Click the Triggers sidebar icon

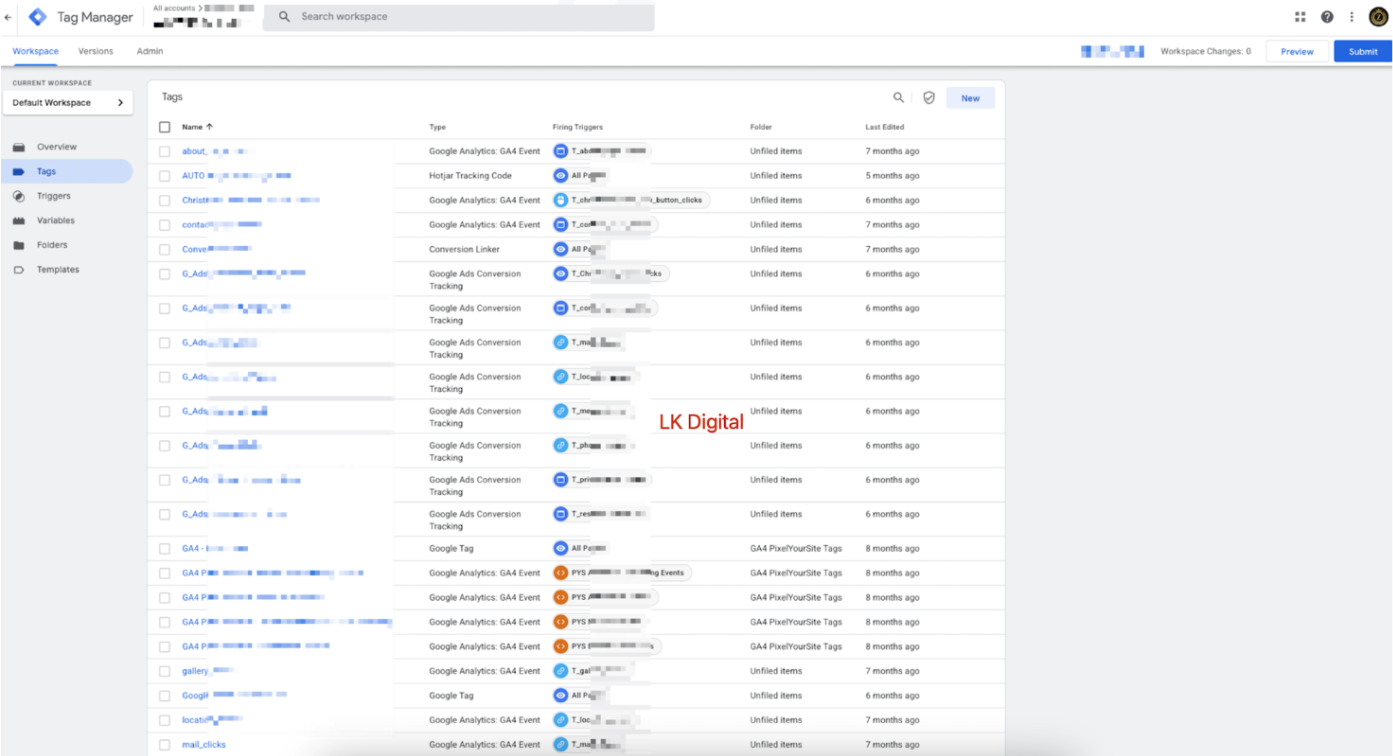coord(19,196)
